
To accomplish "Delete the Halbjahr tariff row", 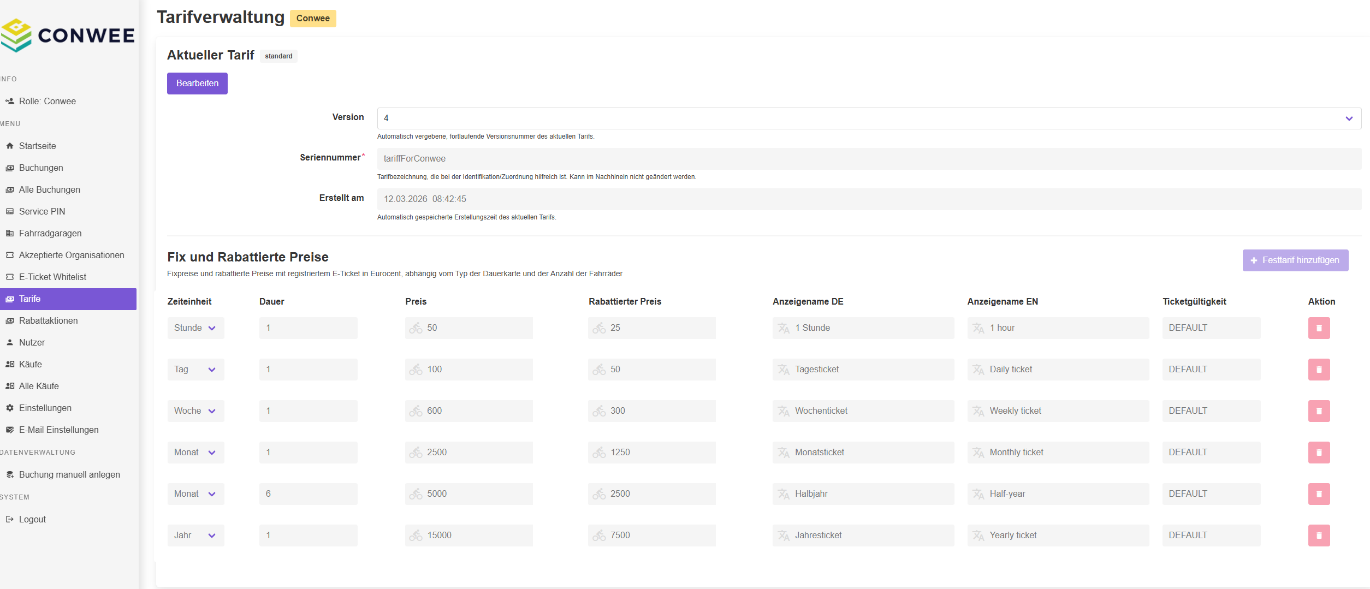I will [1319, 494].
